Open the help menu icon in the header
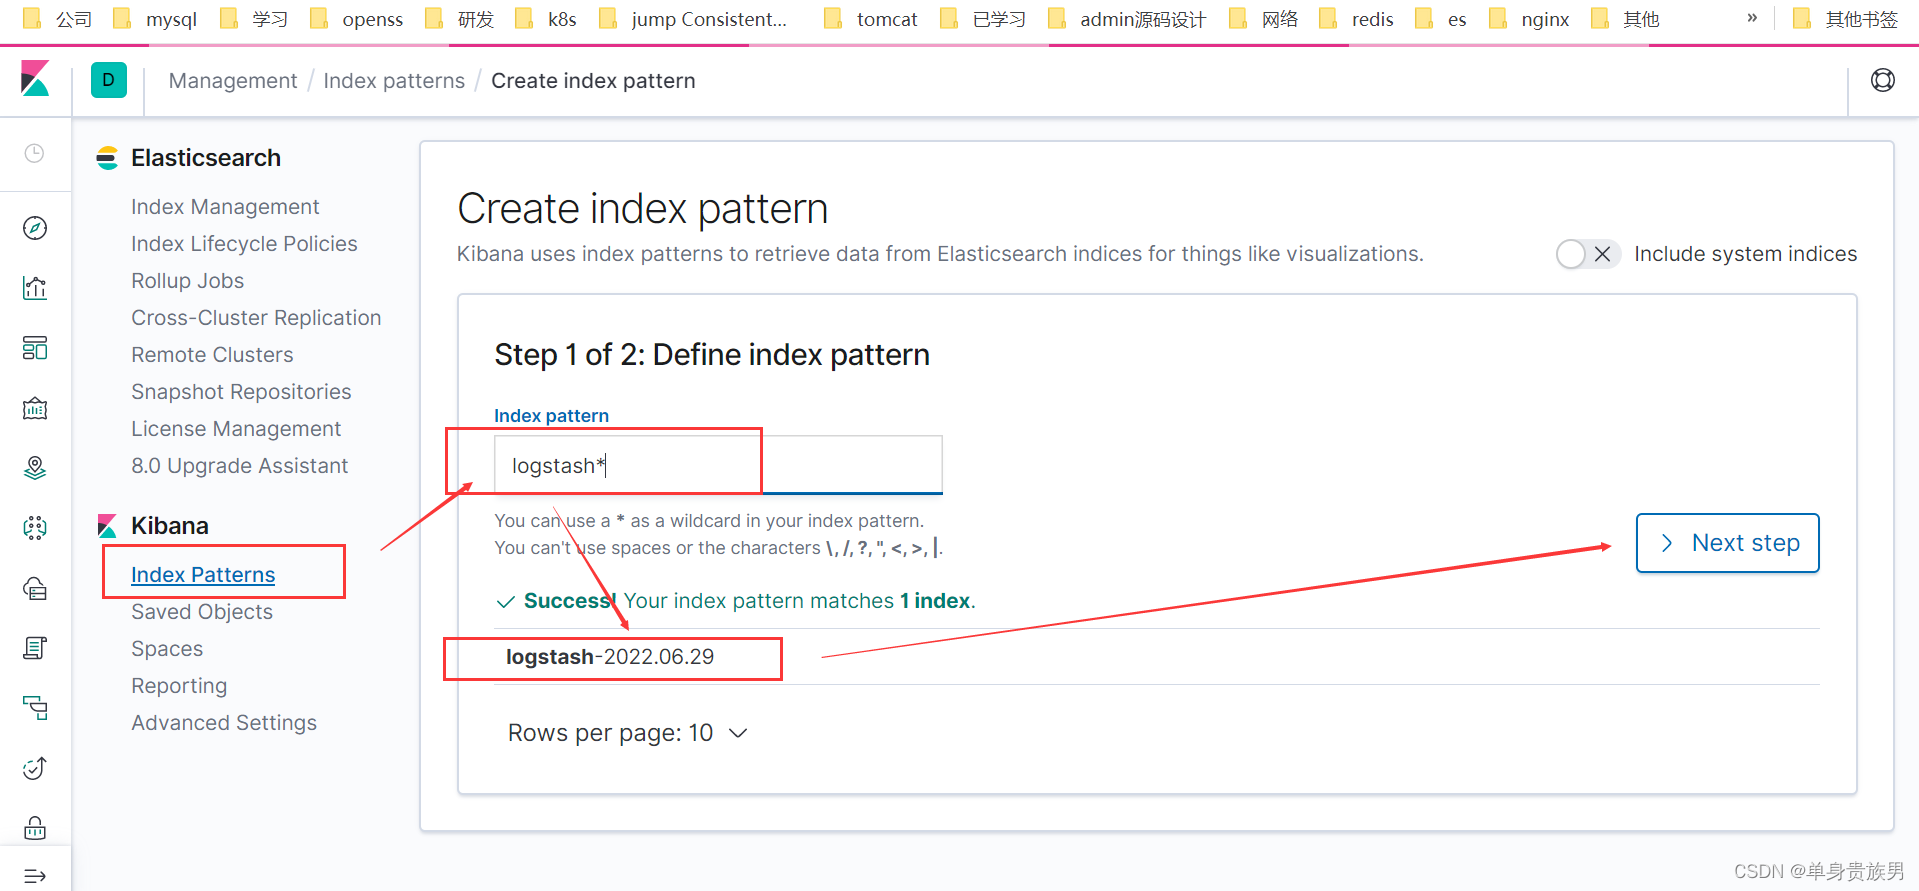 coord(1883,80)
